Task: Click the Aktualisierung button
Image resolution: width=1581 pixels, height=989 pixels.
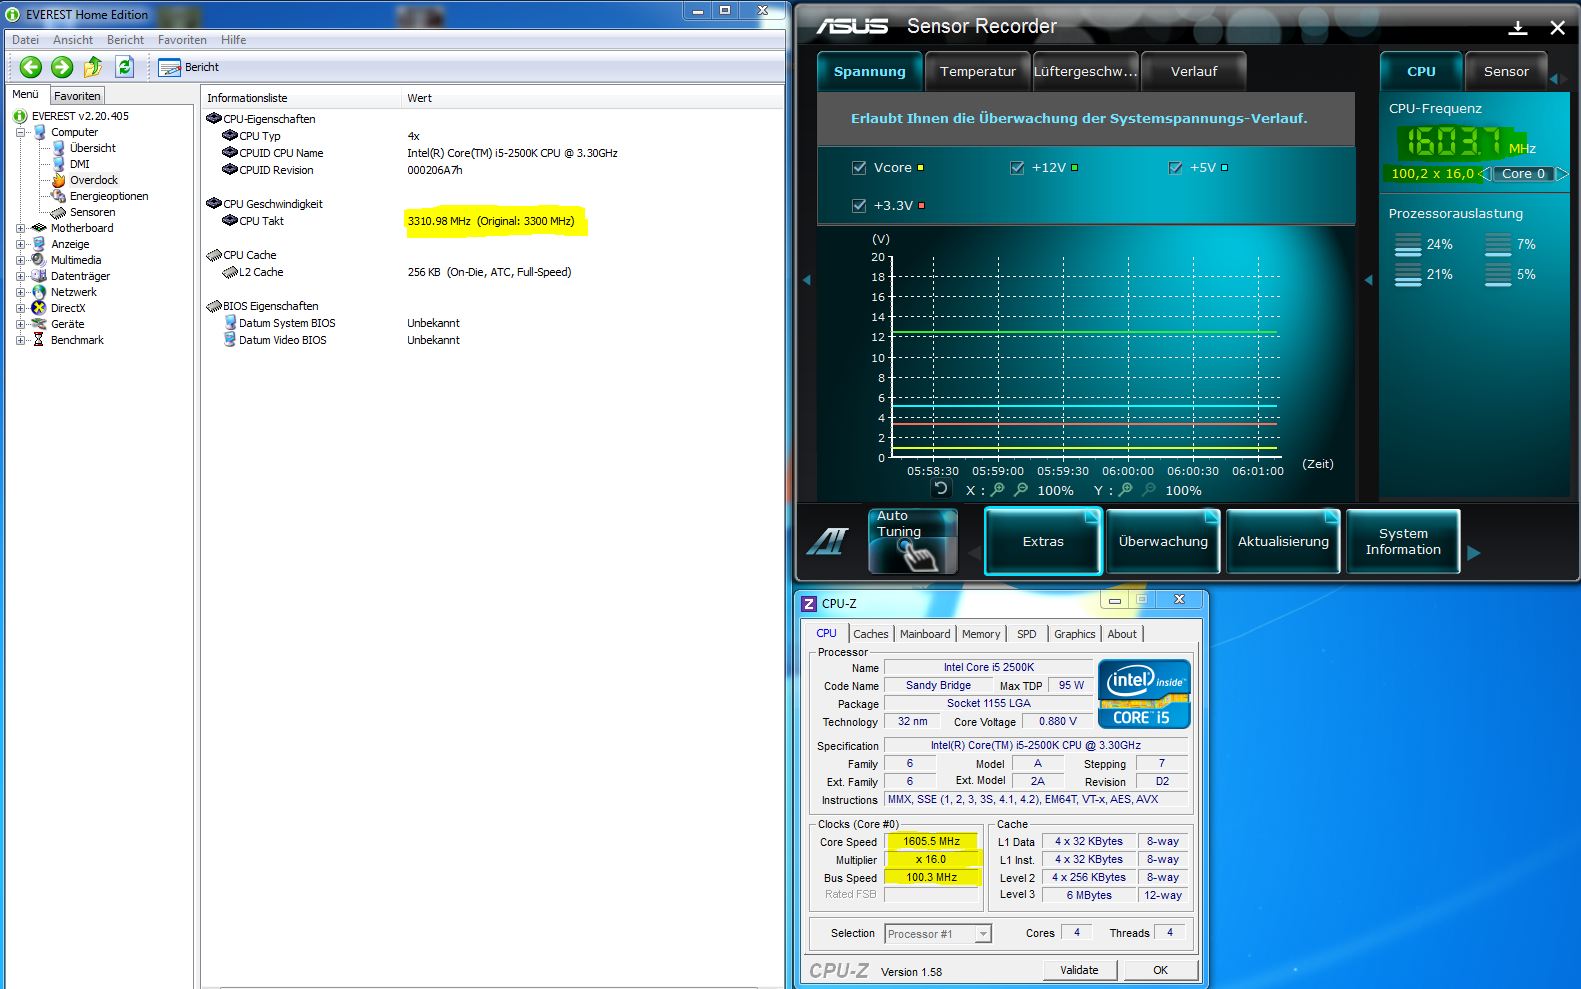Action: 1283,541
